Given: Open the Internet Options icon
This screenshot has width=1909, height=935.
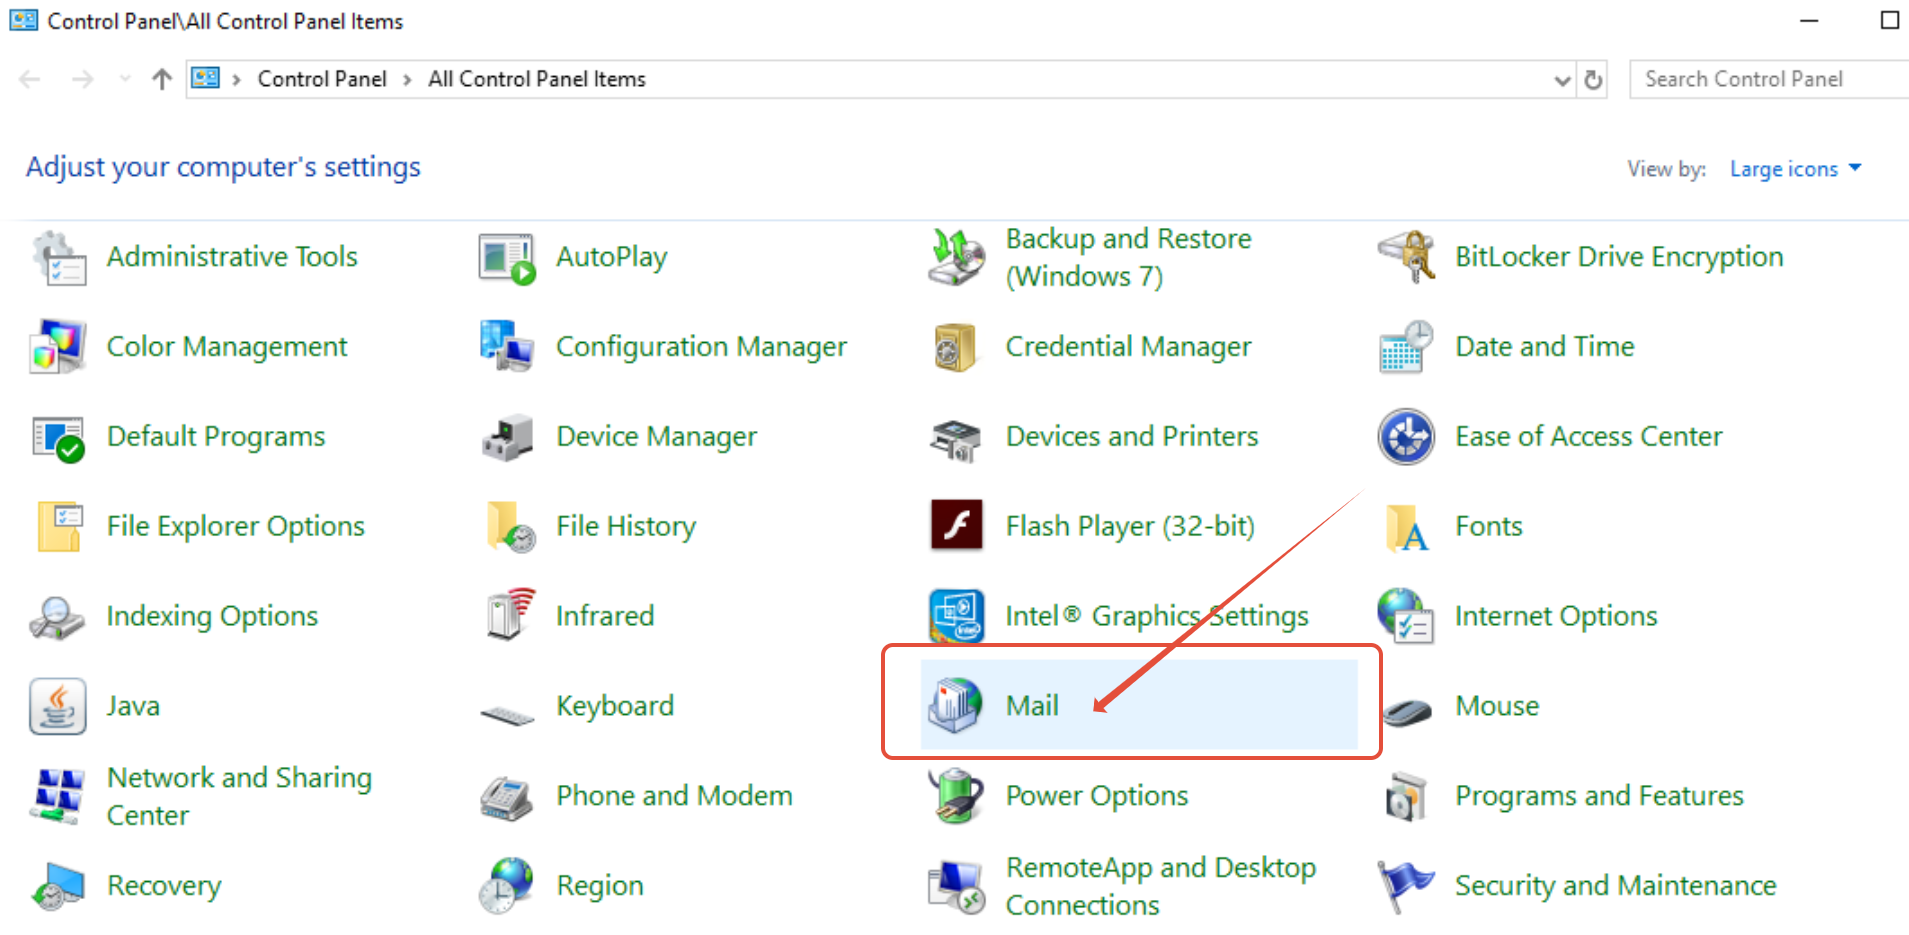Looking at the screenshot, I should [1406, 616].
